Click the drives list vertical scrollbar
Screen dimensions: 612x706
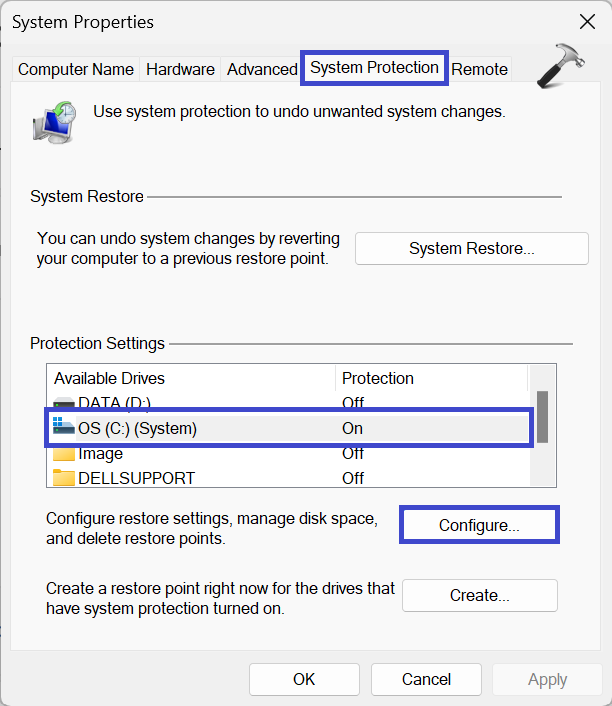tap(543, 416)
